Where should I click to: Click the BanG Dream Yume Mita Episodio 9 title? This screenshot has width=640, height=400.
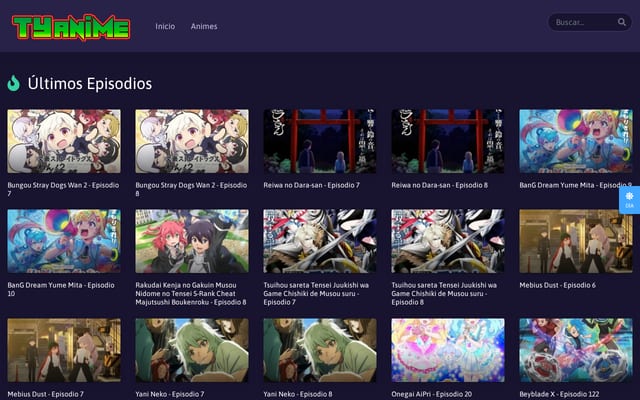(x=576, y=185)
